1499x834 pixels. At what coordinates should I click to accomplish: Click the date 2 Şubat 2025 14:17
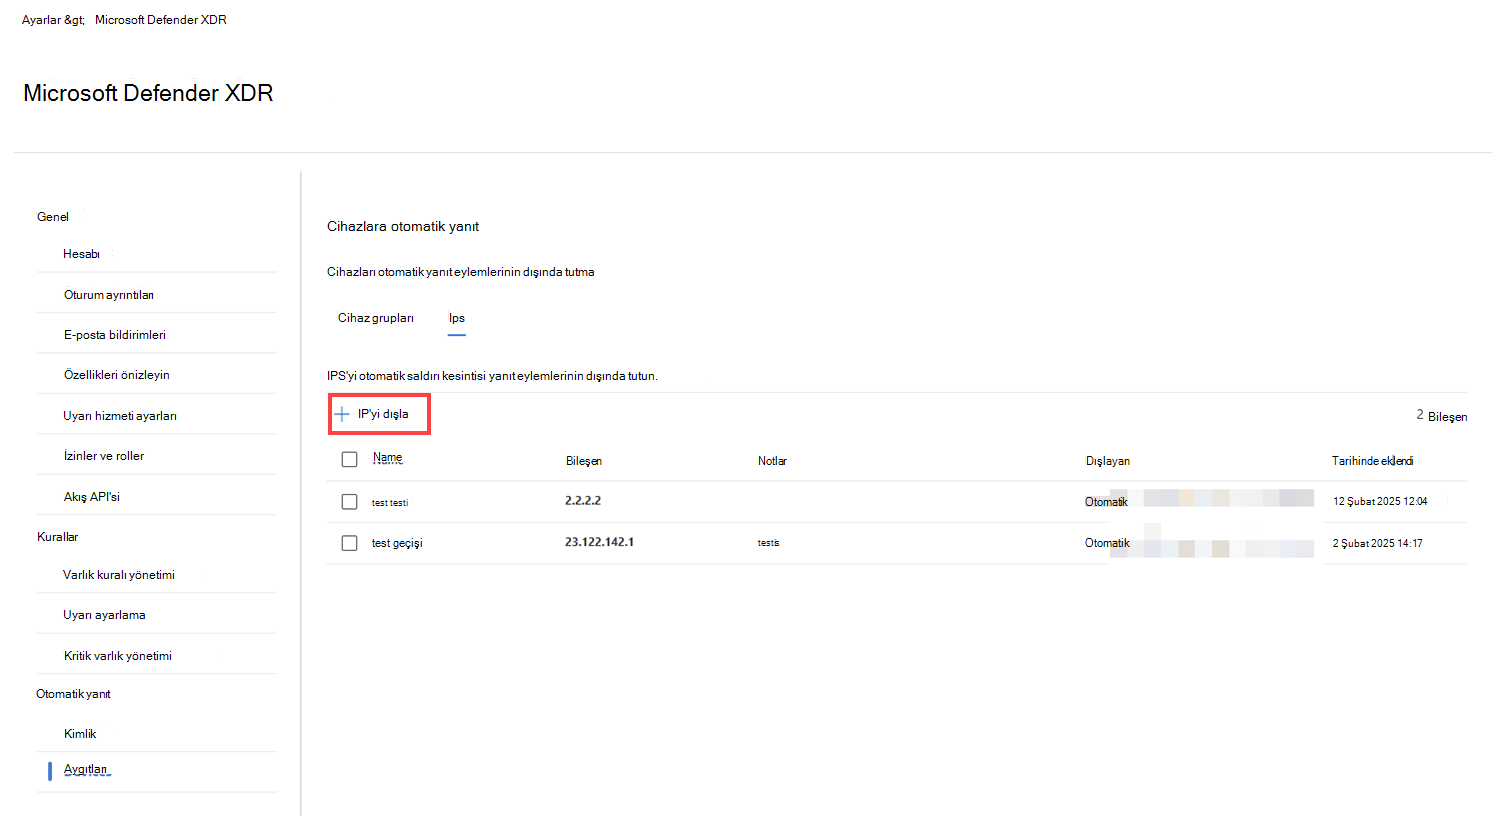[1377, 544]
